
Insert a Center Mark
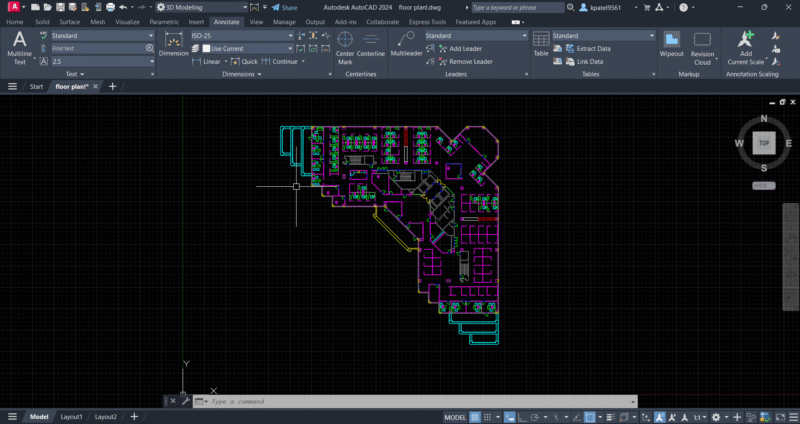[345, 47]
